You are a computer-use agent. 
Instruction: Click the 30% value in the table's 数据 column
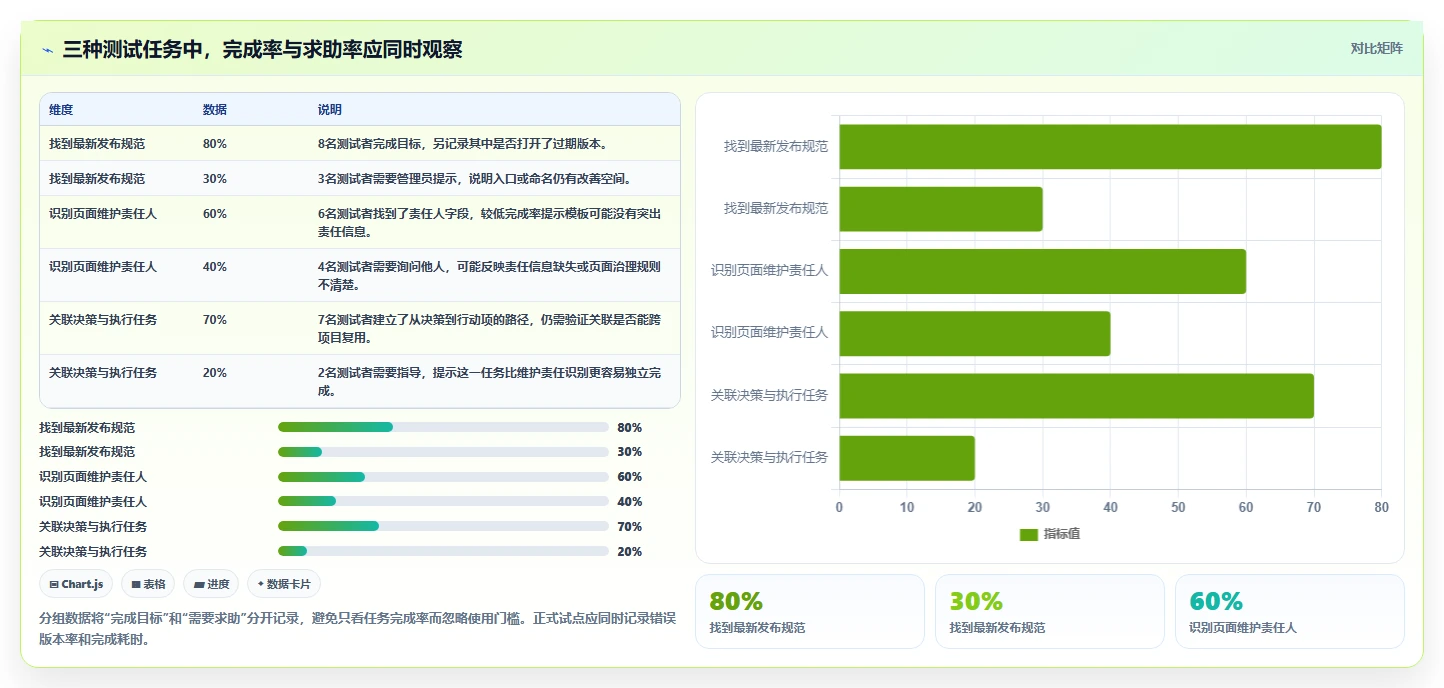coord(214,179)
